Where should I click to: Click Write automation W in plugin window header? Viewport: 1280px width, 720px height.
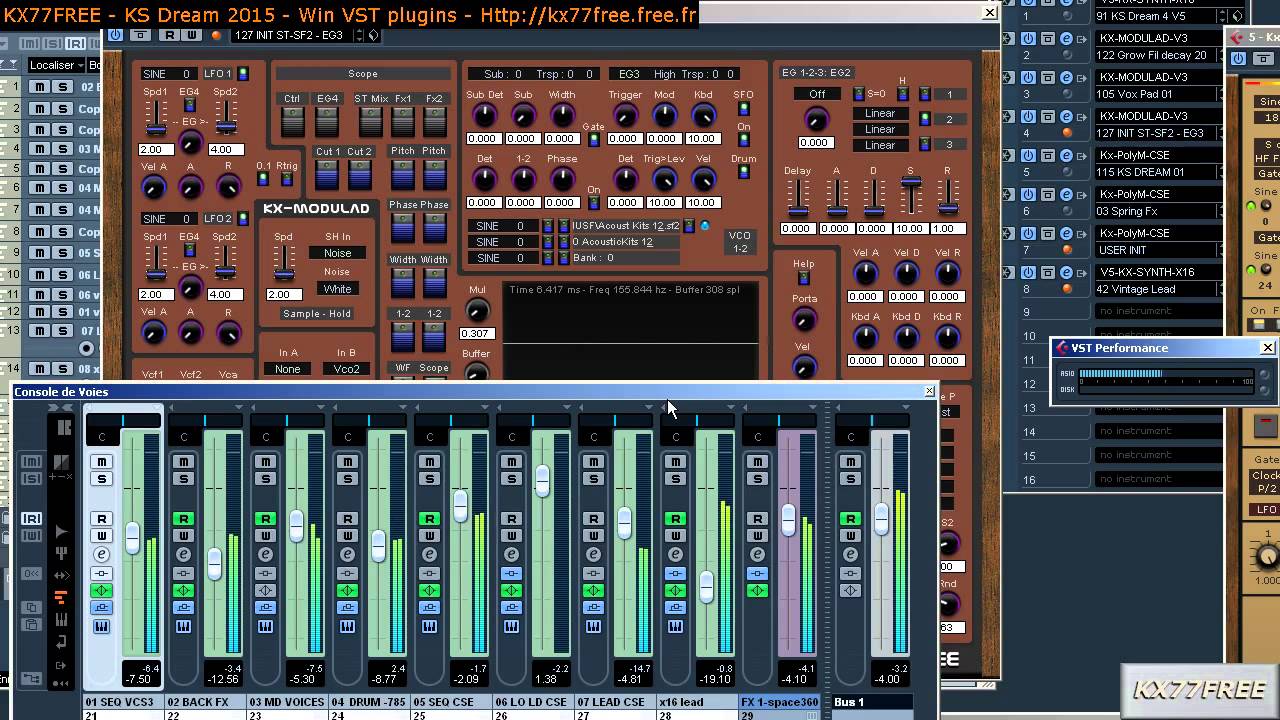point(190,35)
